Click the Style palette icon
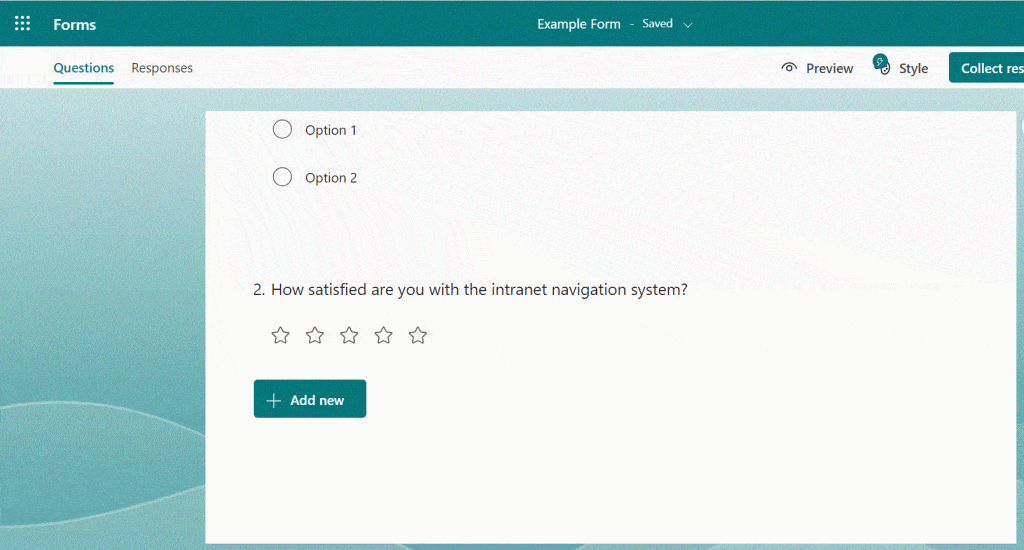The width and height of the screenshot is (1024, 550). pos(882,65)
